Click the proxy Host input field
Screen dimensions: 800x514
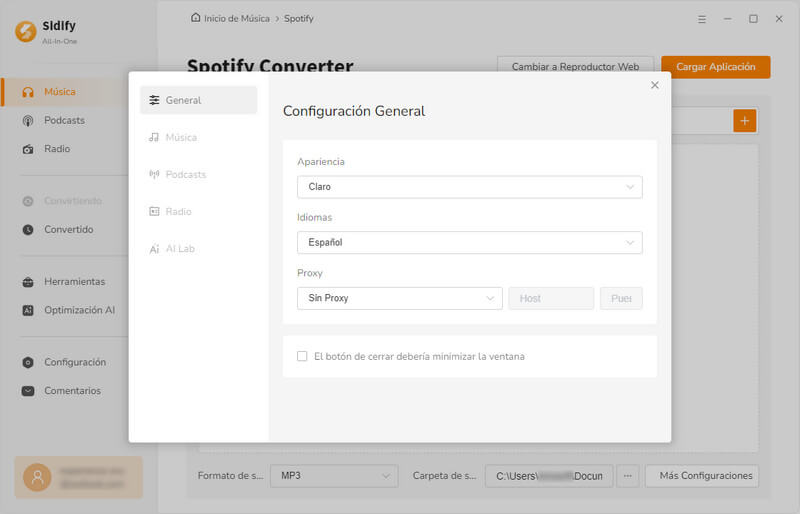click(x=551, y=298)
